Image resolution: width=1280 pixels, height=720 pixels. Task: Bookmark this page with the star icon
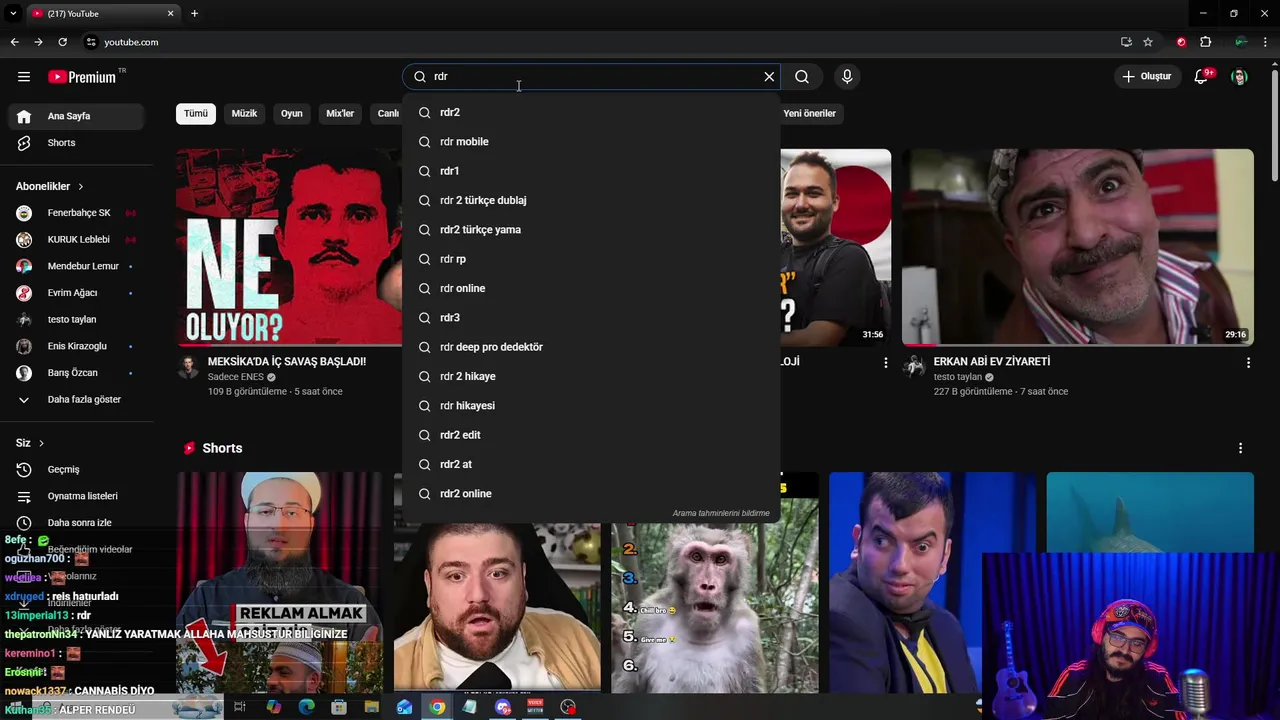[x=1148, y=42]
